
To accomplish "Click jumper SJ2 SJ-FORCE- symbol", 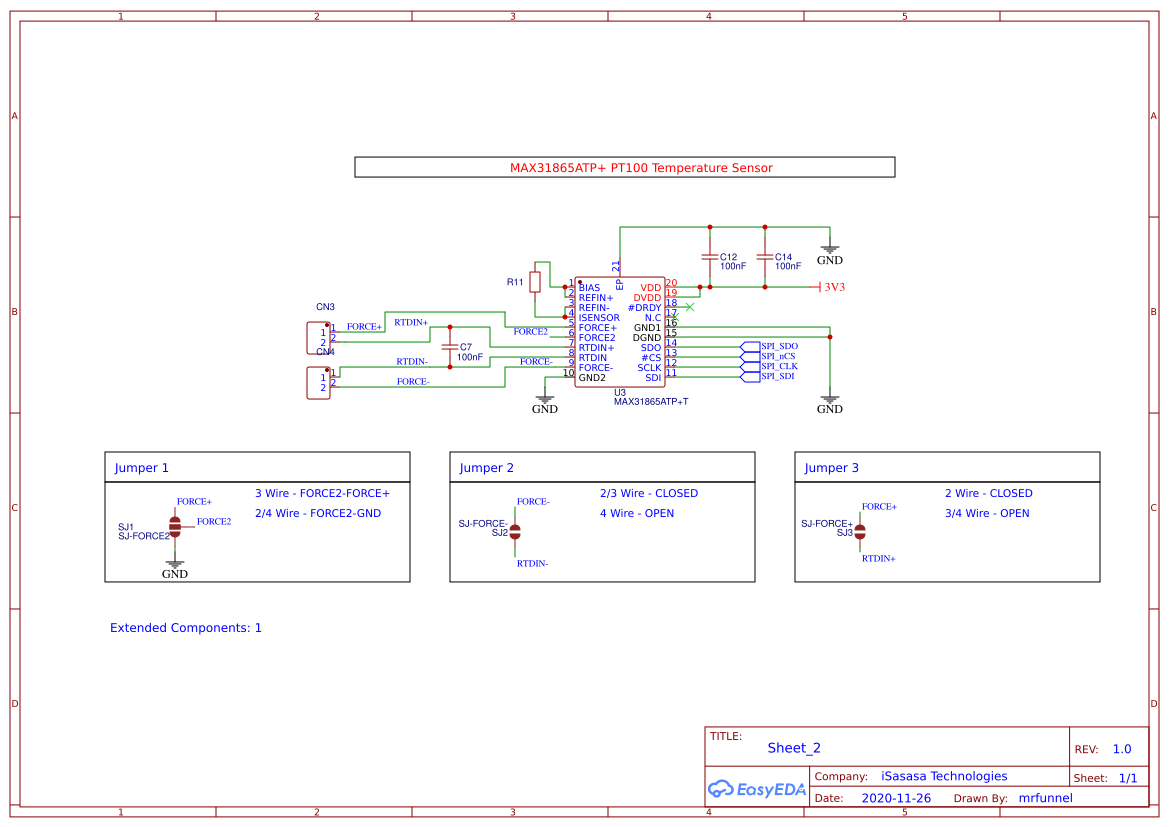I will pos(515,532).
